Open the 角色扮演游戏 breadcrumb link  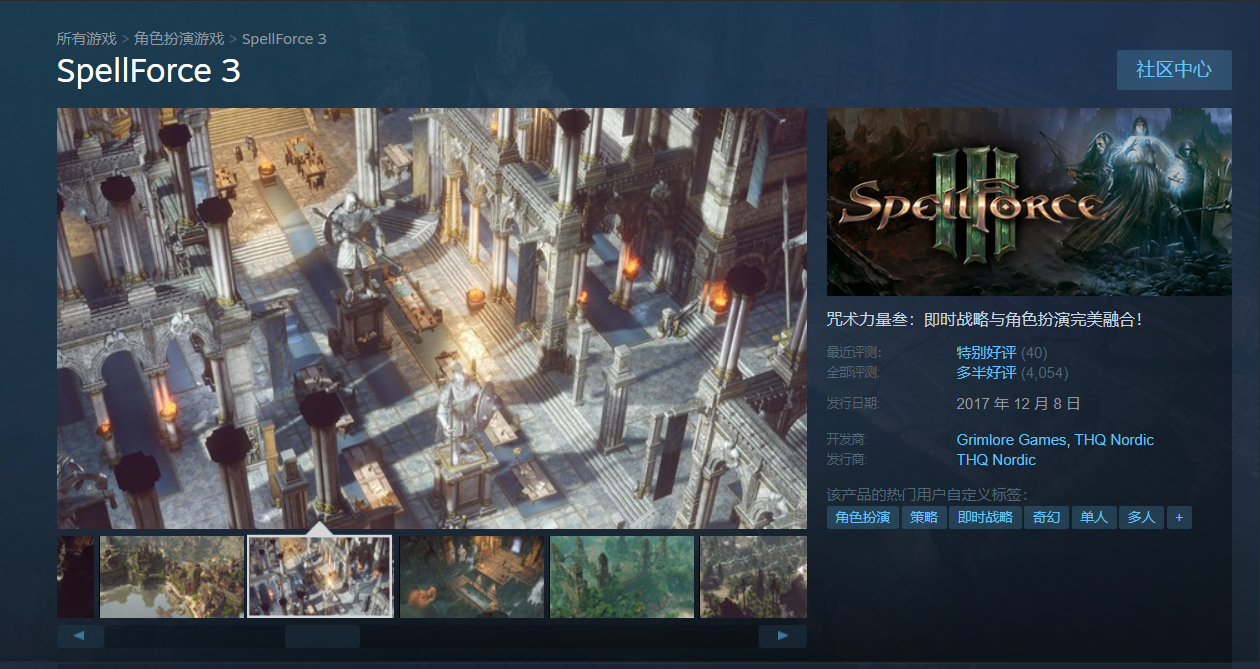tap(179, 39)
